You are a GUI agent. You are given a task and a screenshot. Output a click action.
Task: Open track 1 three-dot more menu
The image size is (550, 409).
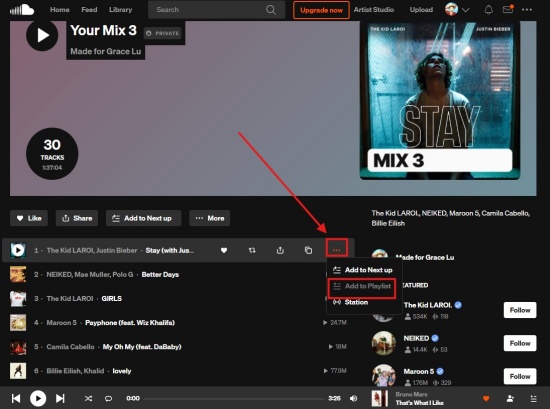(337, 250)
